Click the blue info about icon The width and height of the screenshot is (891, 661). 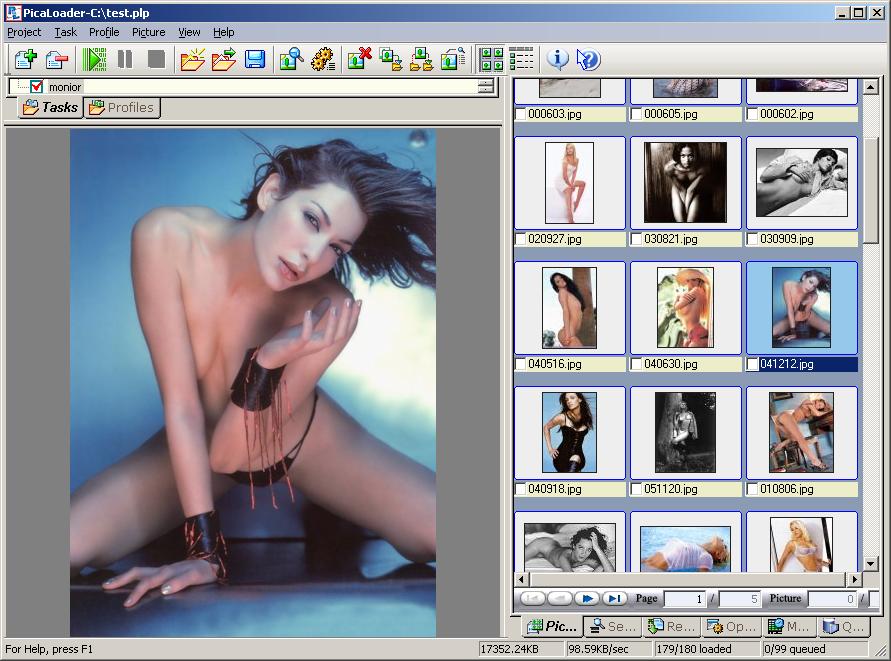click(558, 59)
